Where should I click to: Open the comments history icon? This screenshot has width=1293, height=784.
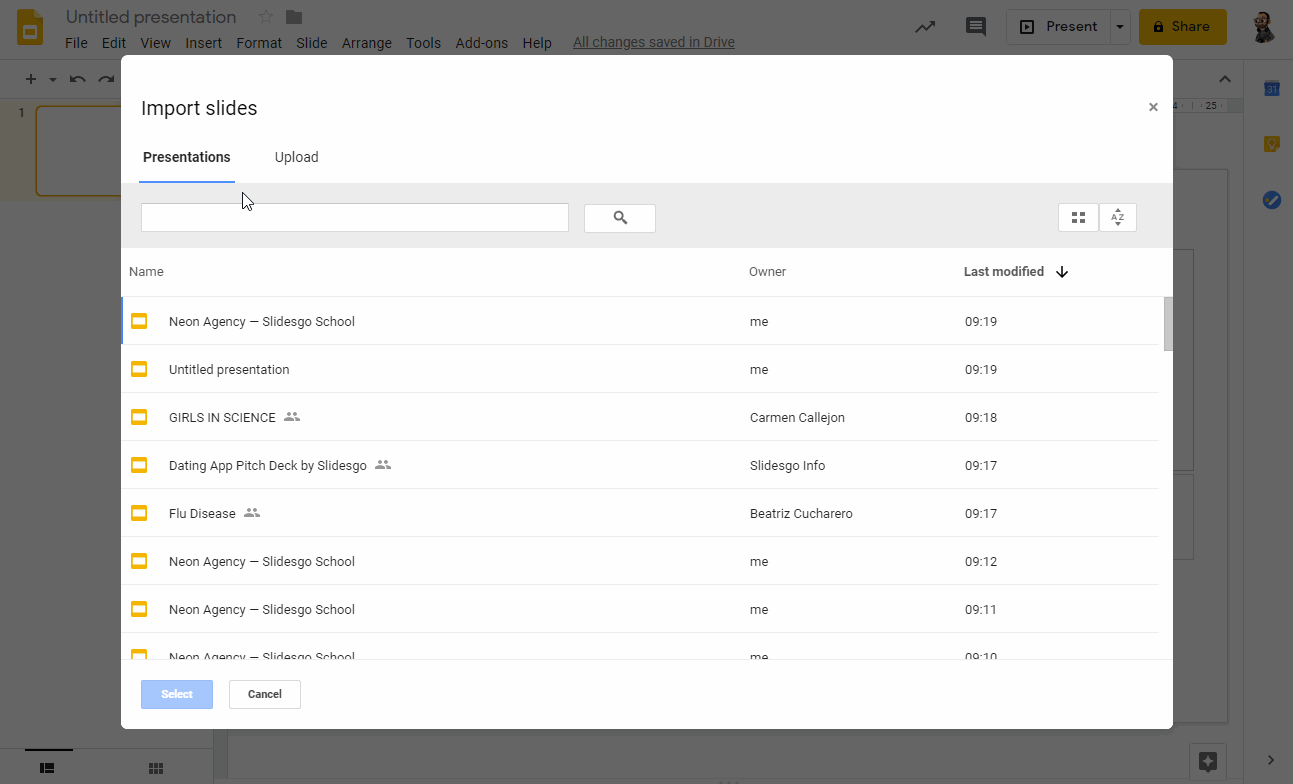pos(975,27)
